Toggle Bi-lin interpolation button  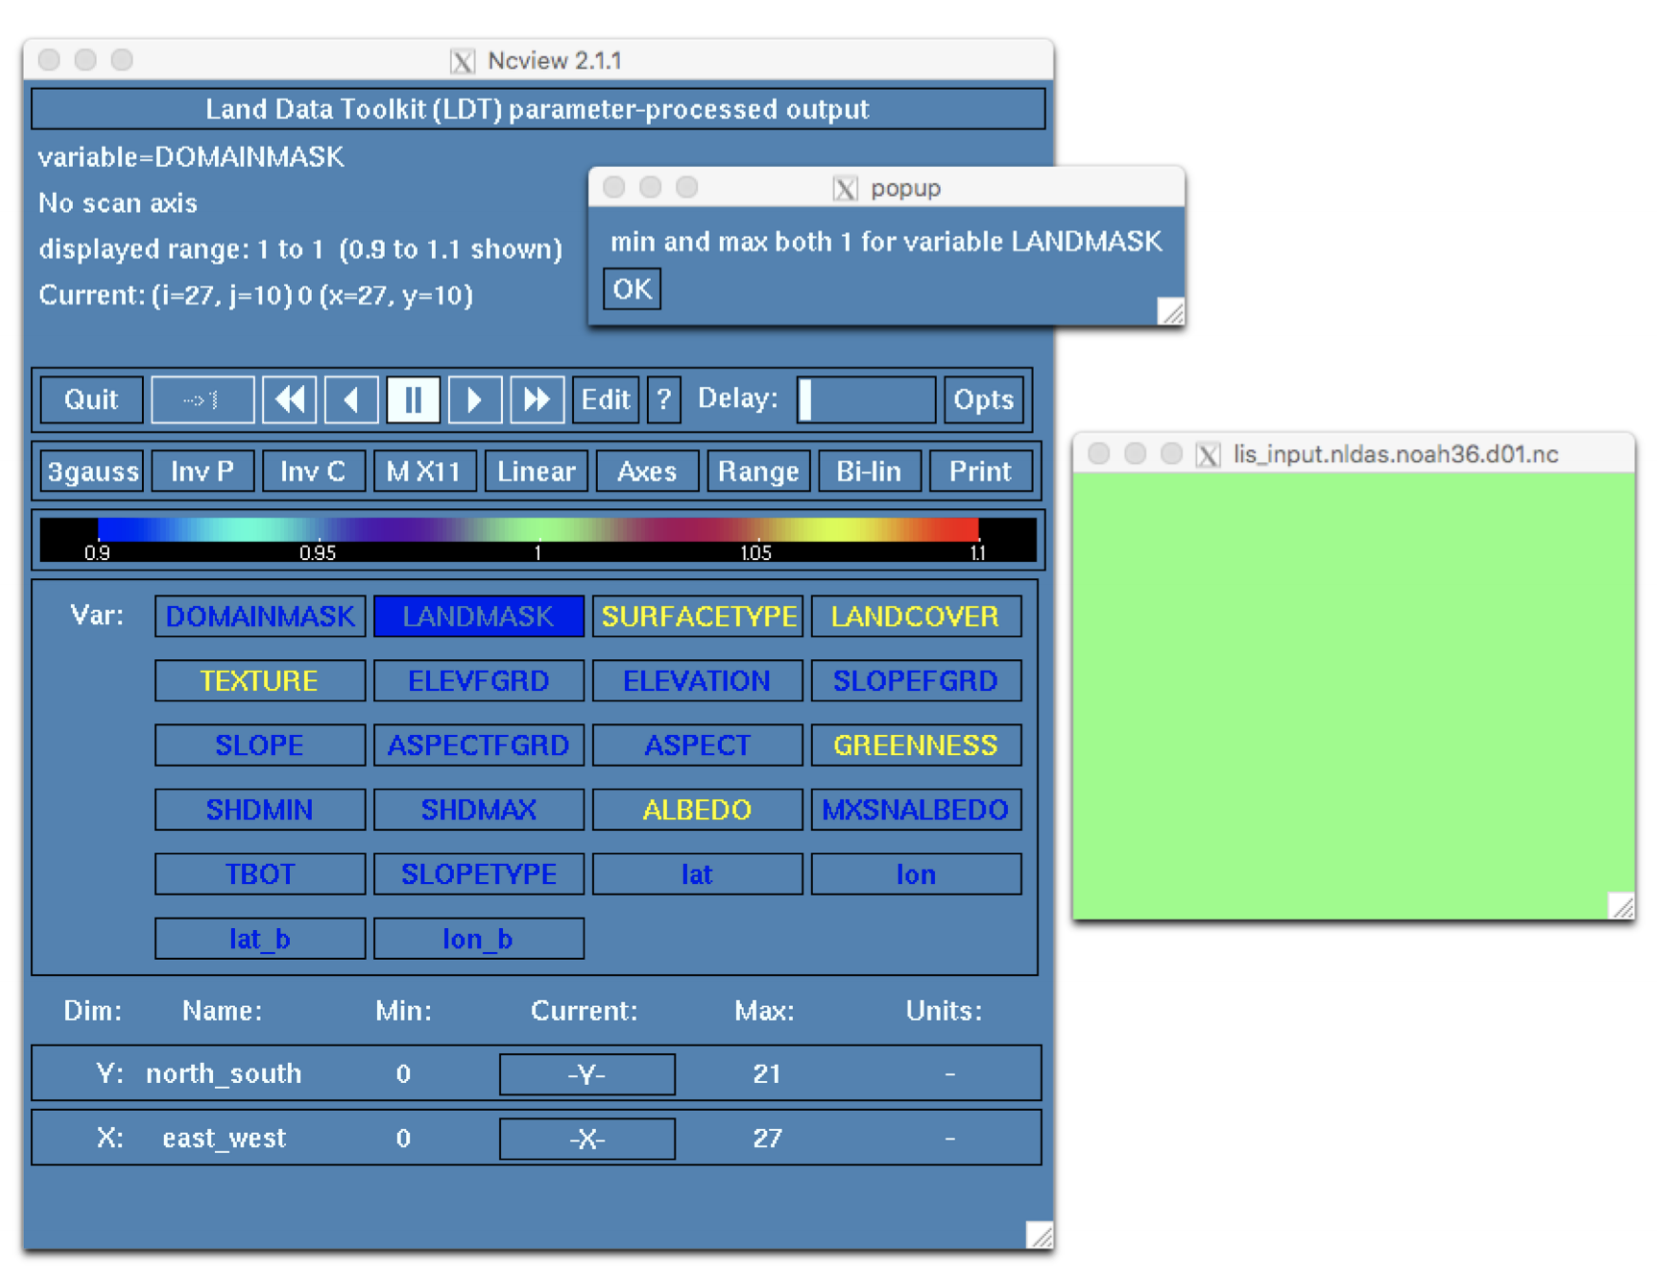(869, 471)
